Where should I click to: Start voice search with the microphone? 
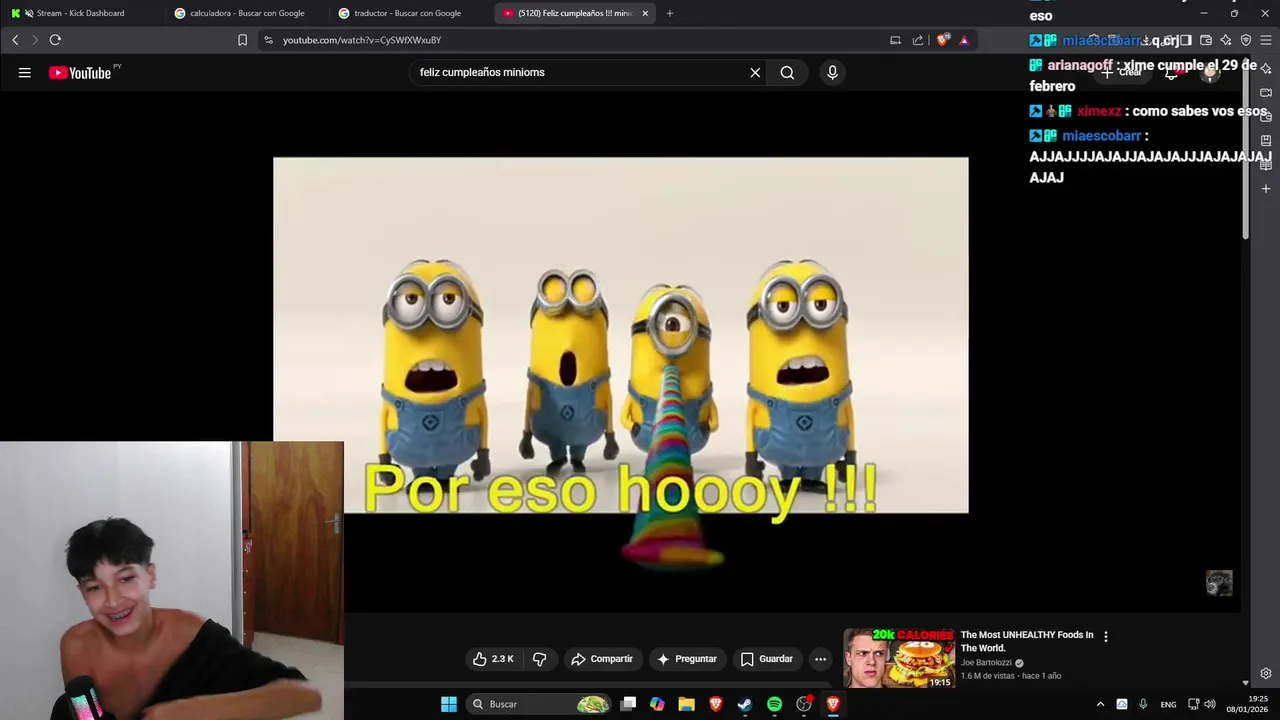(x=832, y=72)
